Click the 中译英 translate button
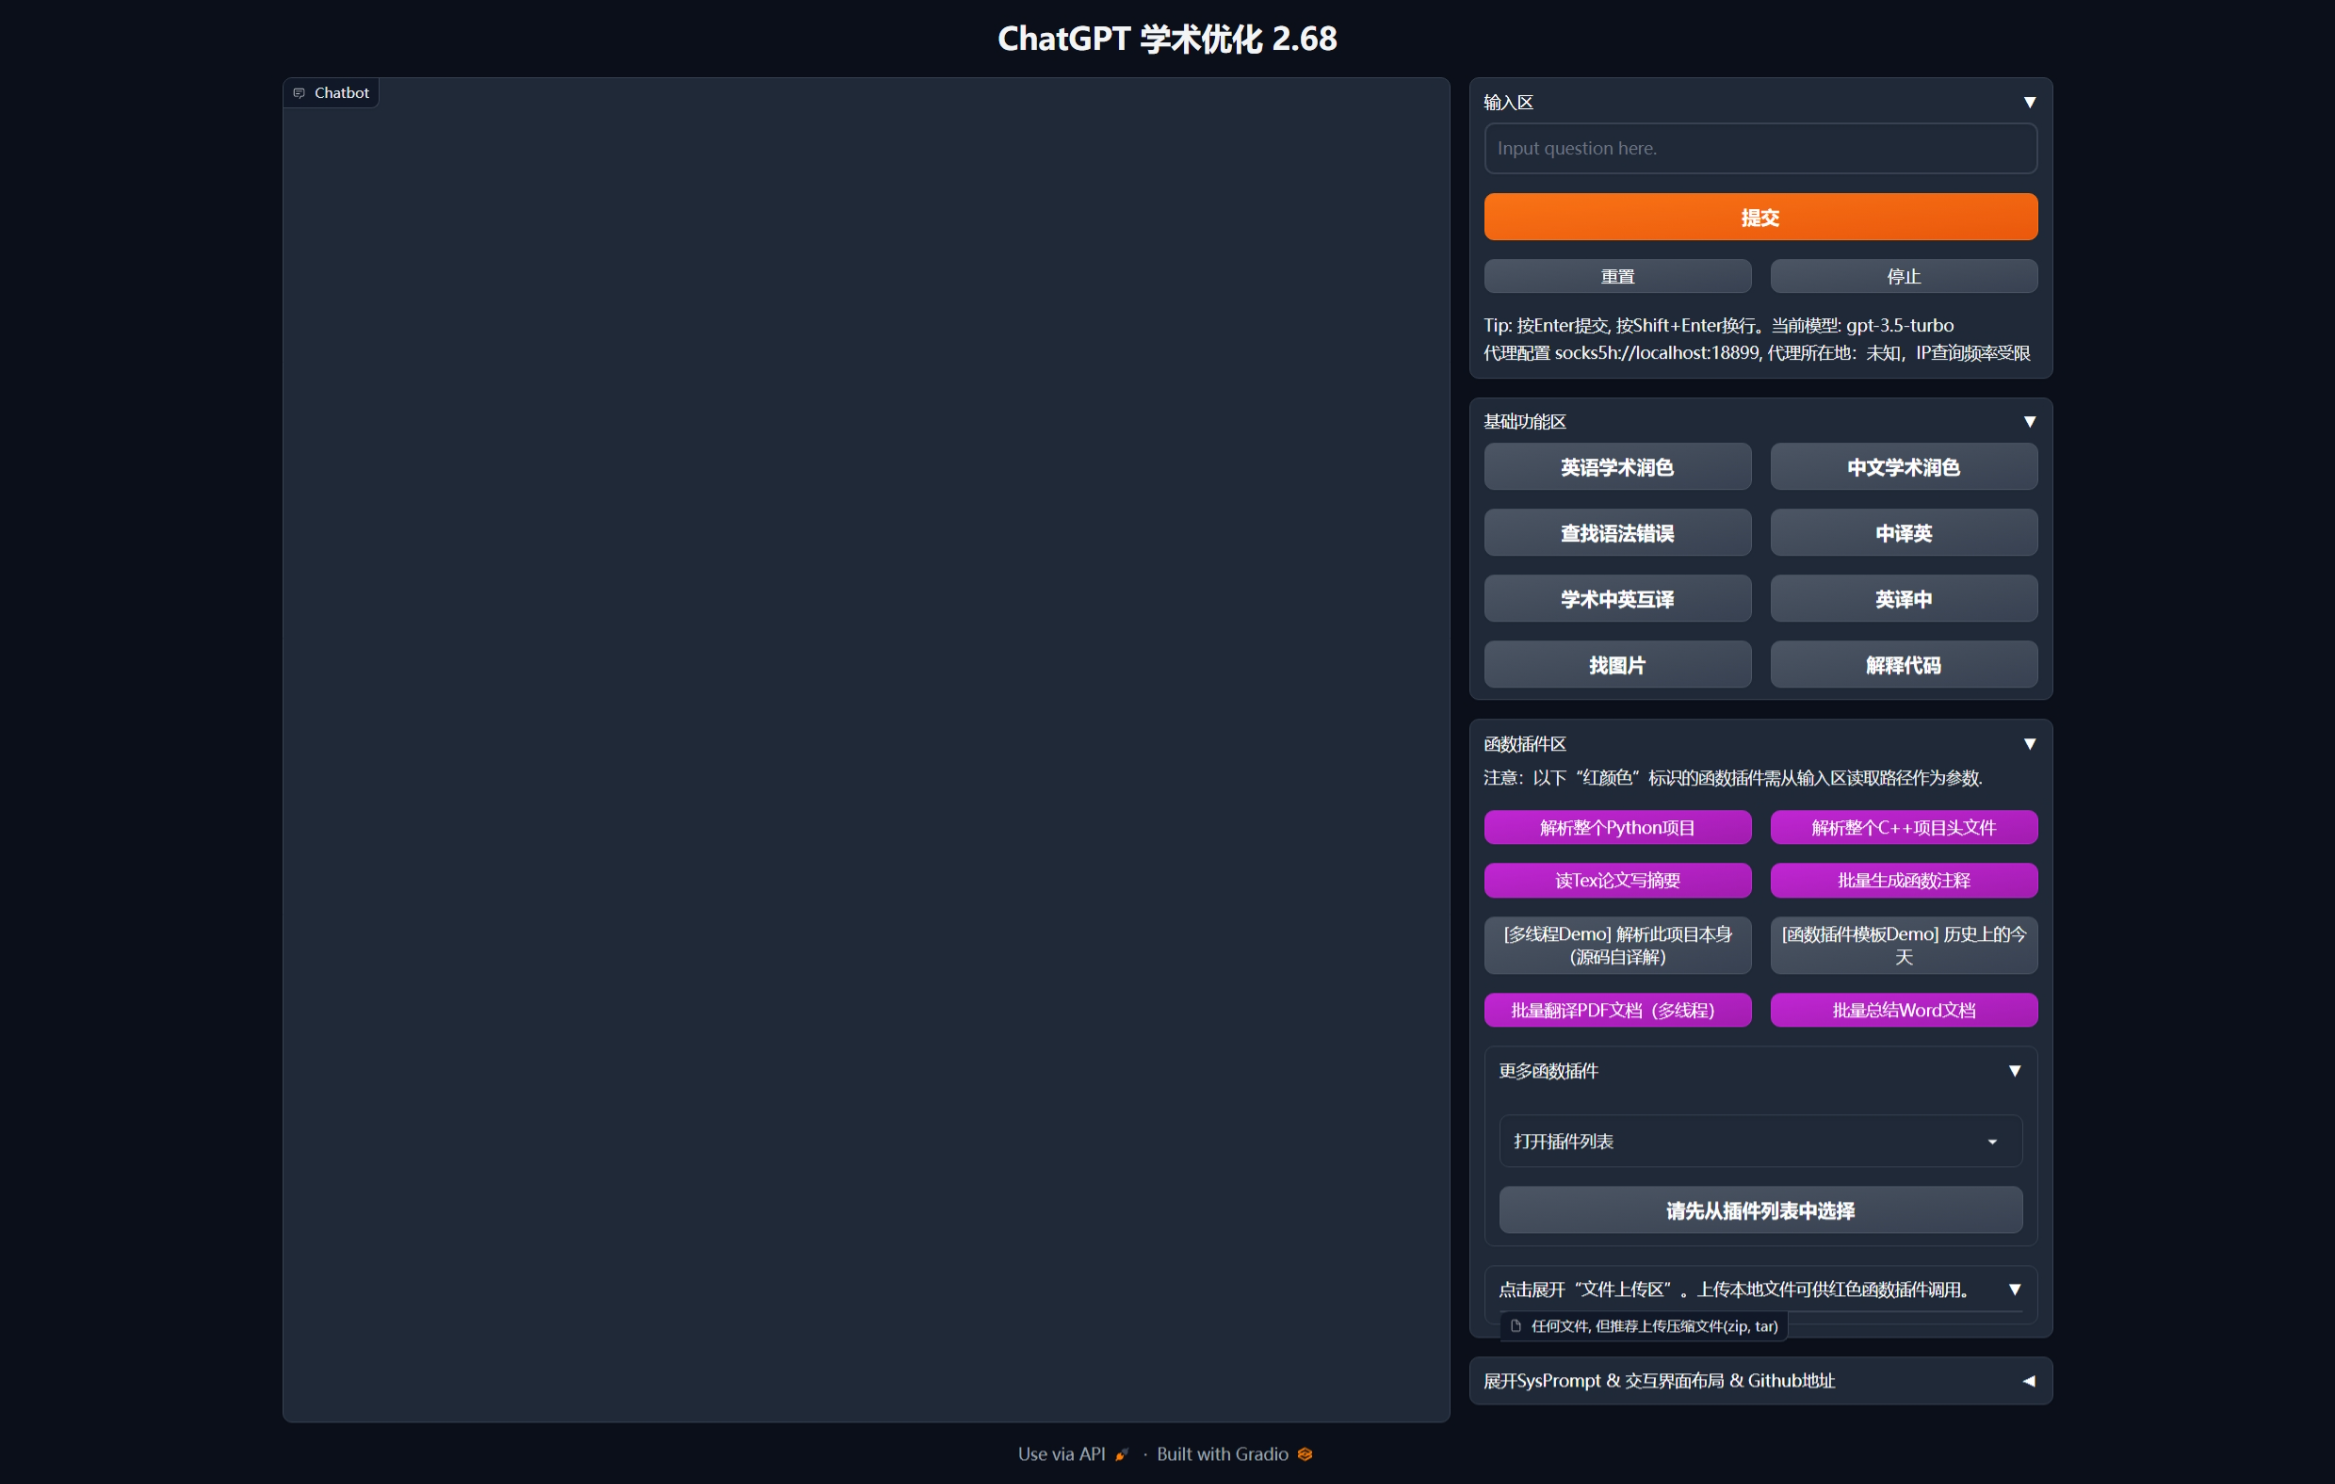This screenshot has width=2335, height=1484. pyautogui.click(x=1903, y=533)
